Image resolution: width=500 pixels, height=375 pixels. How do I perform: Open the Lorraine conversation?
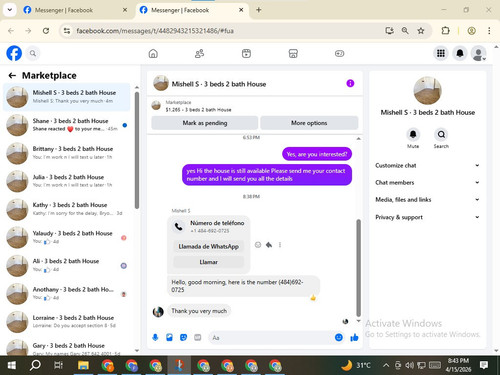(67, 322)
